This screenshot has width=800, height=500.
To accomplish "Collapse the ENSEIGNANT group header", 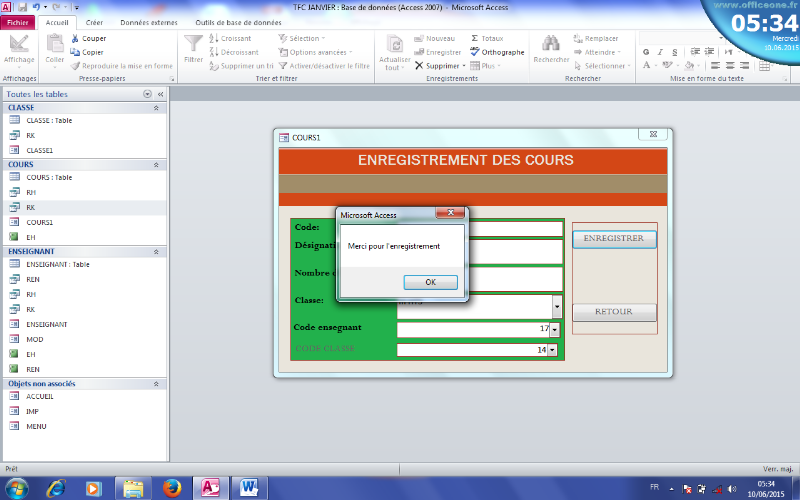I will [x=156, y=251].
